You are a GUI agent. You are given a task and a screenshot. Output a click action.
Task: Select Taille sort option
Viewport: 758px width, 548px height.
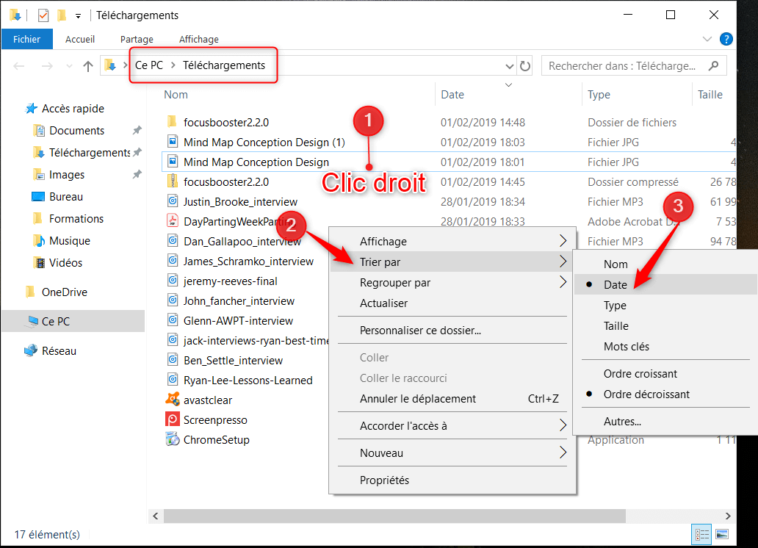[616, 326]
